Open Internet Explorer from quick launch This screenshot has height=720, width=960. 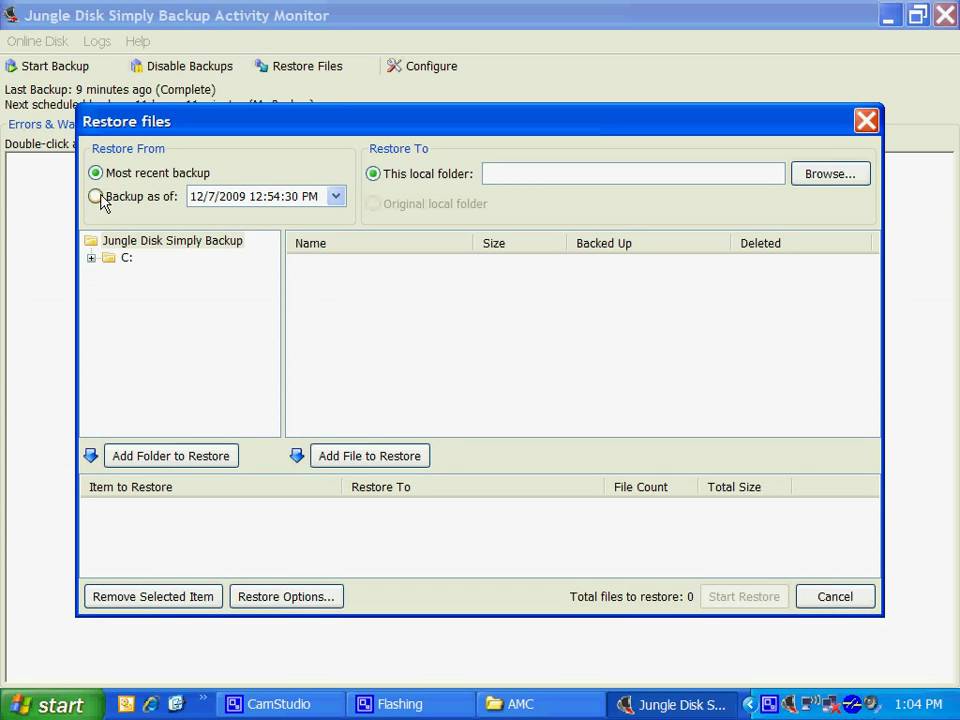pyautogui.click(x=151, y=704)
